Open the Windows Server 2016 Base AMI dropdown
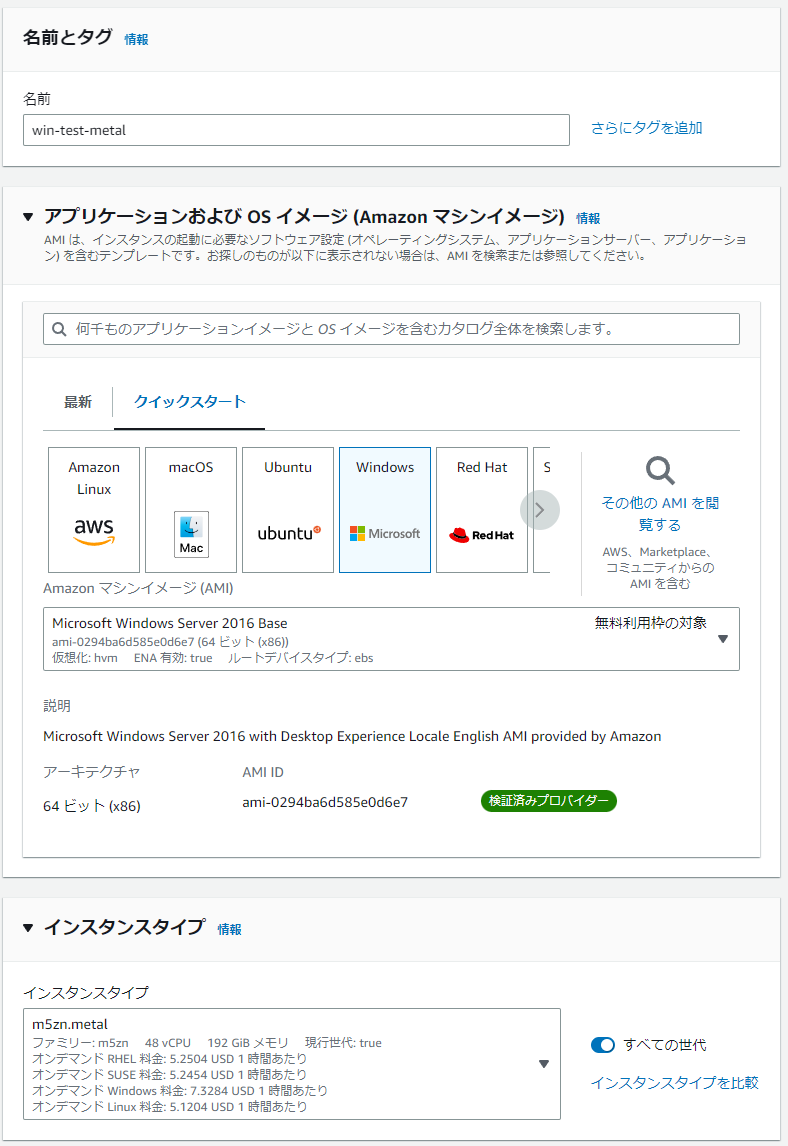This screenshot has width=788, height=1146. pos(391,639)
